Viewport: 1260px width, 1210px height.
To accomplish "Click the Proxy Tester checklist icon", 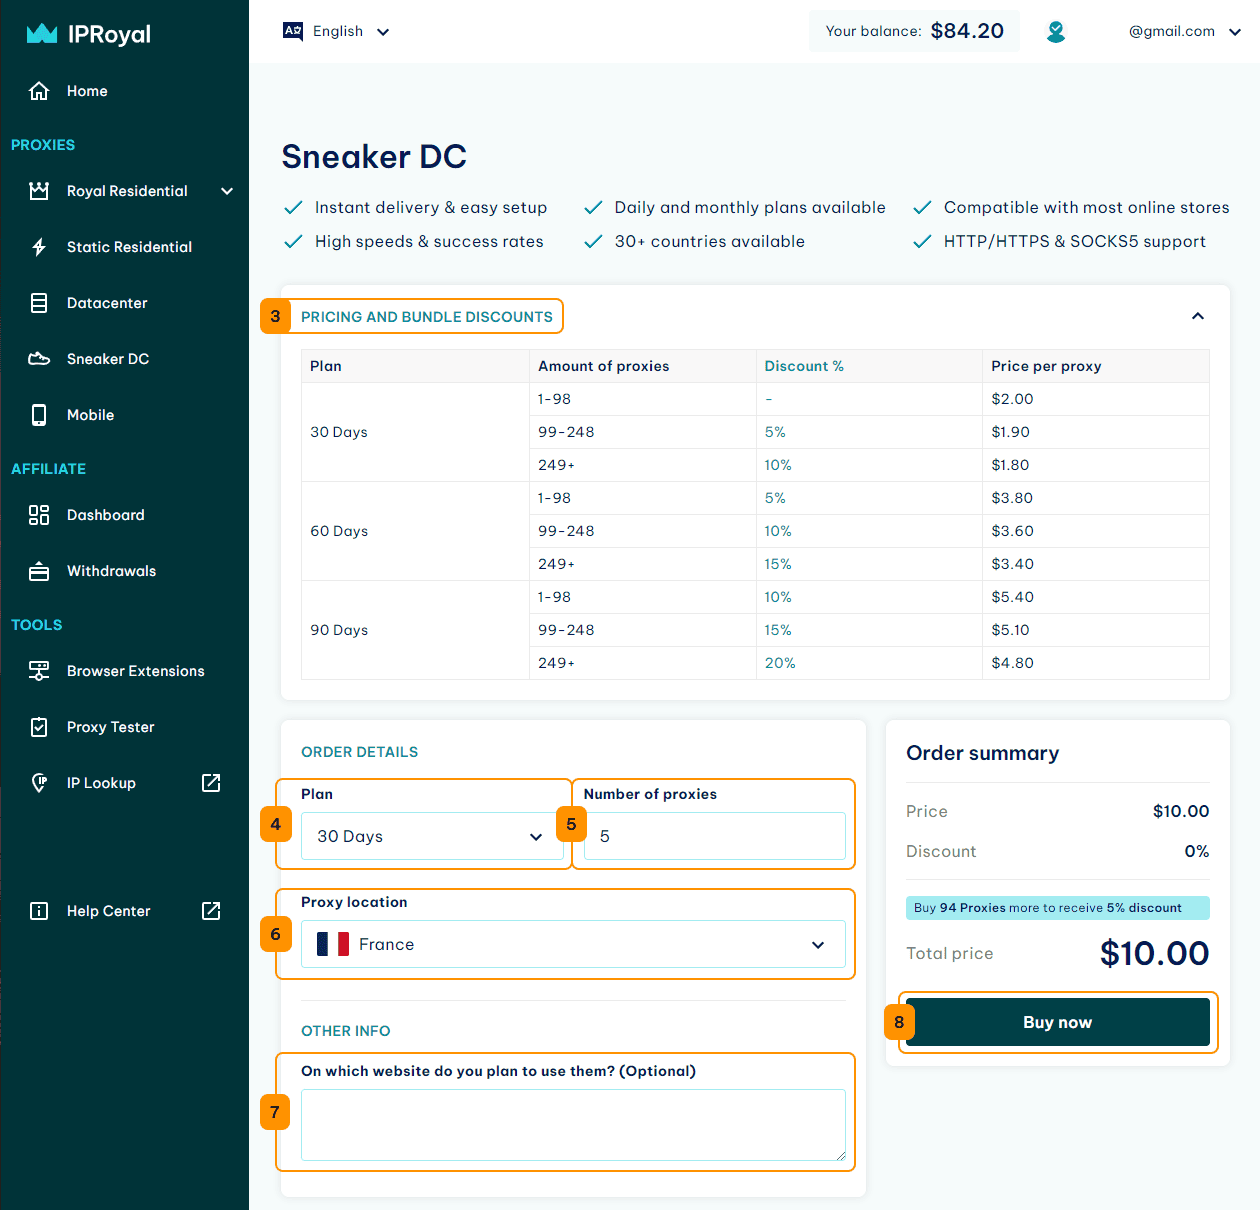I will 39,727.
